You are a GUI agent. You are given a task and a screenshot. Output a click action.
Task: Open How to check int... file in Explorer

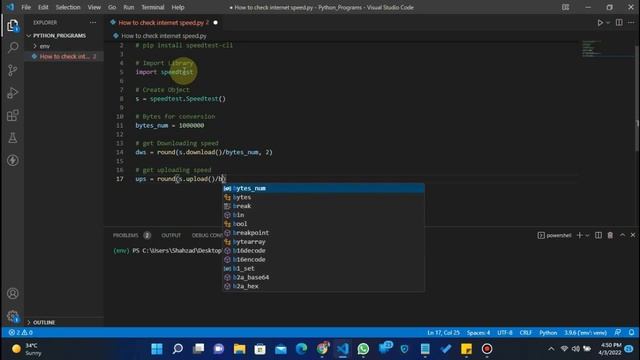tap(64, 56)
